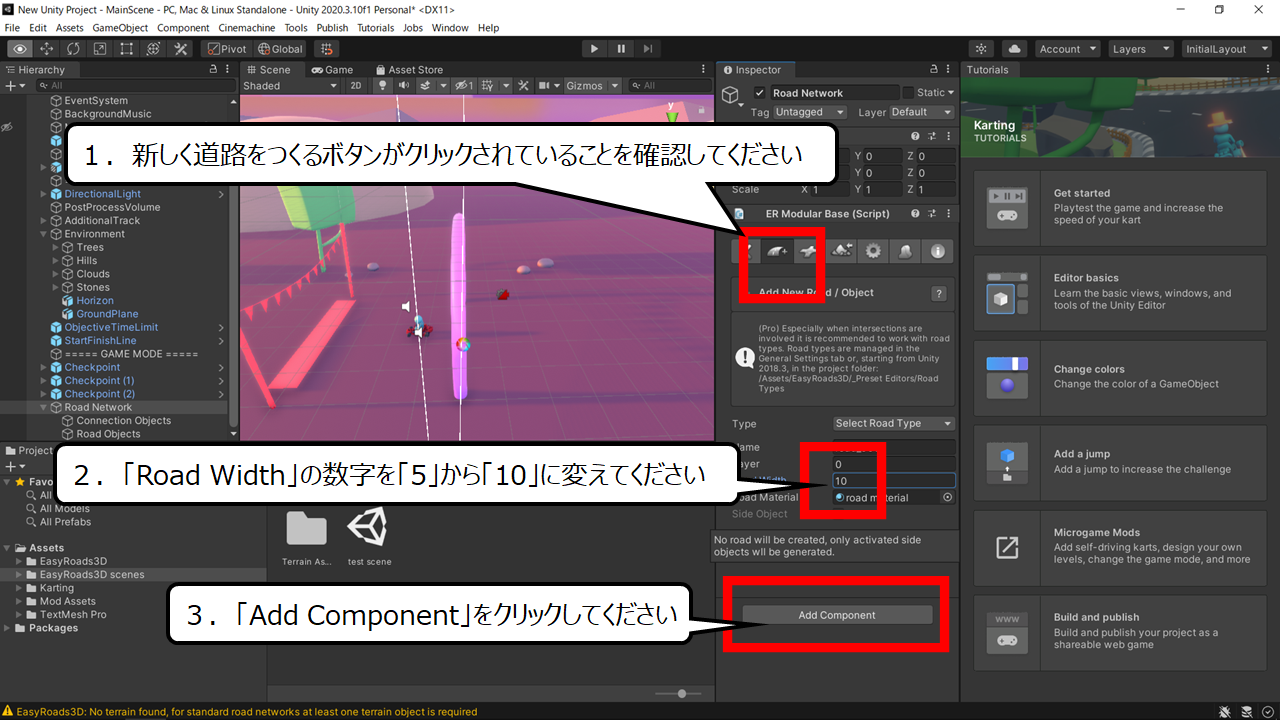Click the info toolbar icon

[x=938, y=251]
